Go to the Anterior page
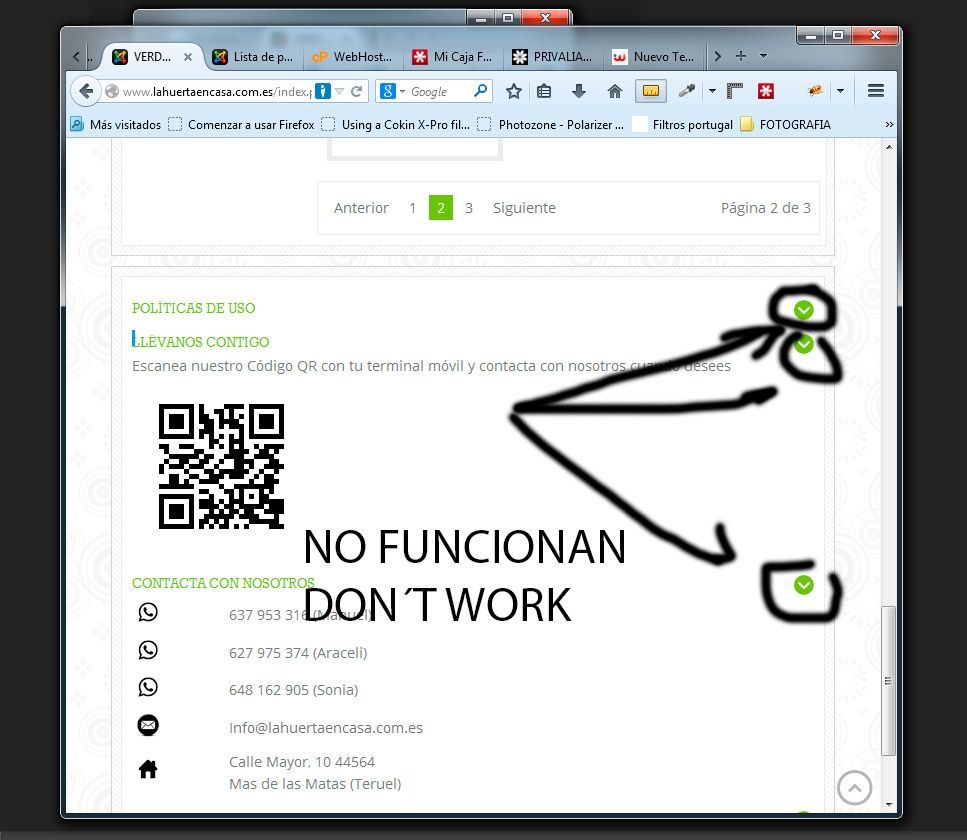The height and width of the screenshot is (840, 967). click(x=361, y=208)
